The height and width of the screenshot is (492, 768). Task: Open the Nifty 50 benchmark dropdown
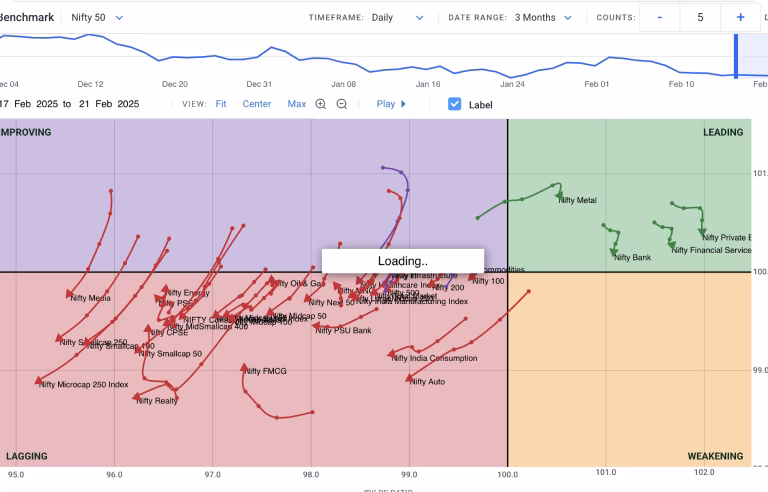coord(98,17)
